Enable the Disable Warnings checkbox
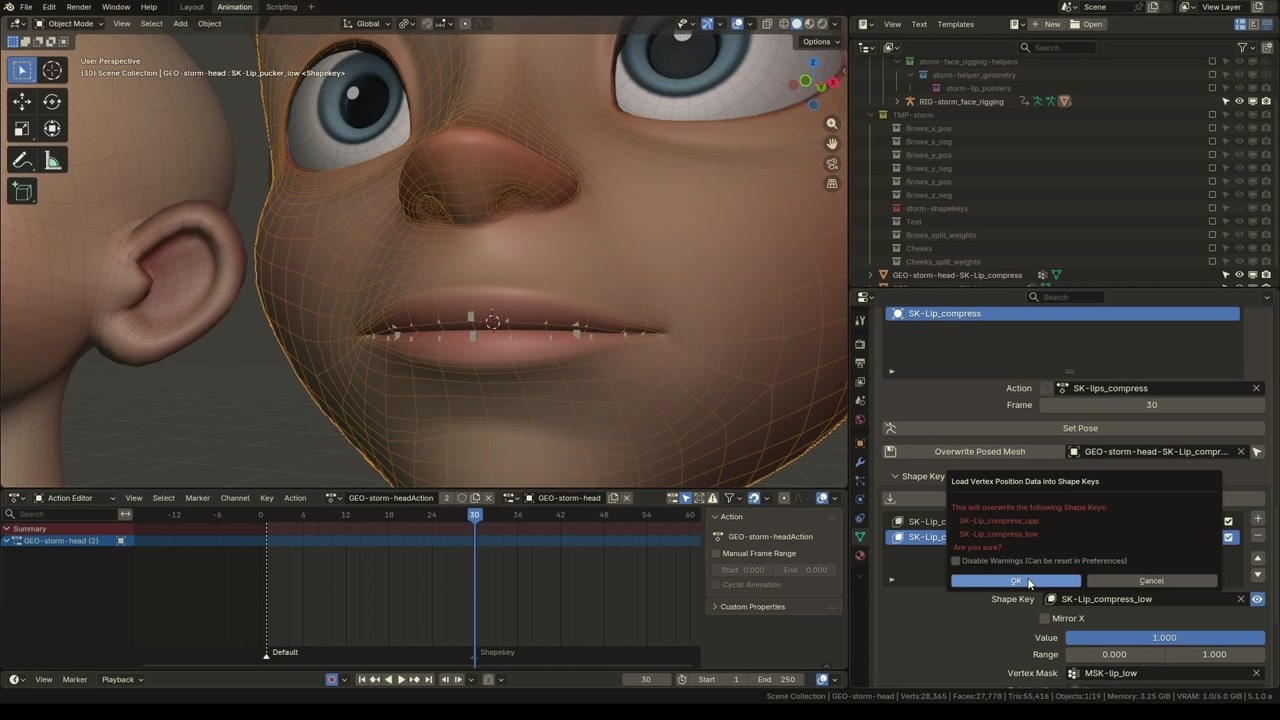Image resolution: width=1280 pixels, height=720 pixels. point(956,561)
